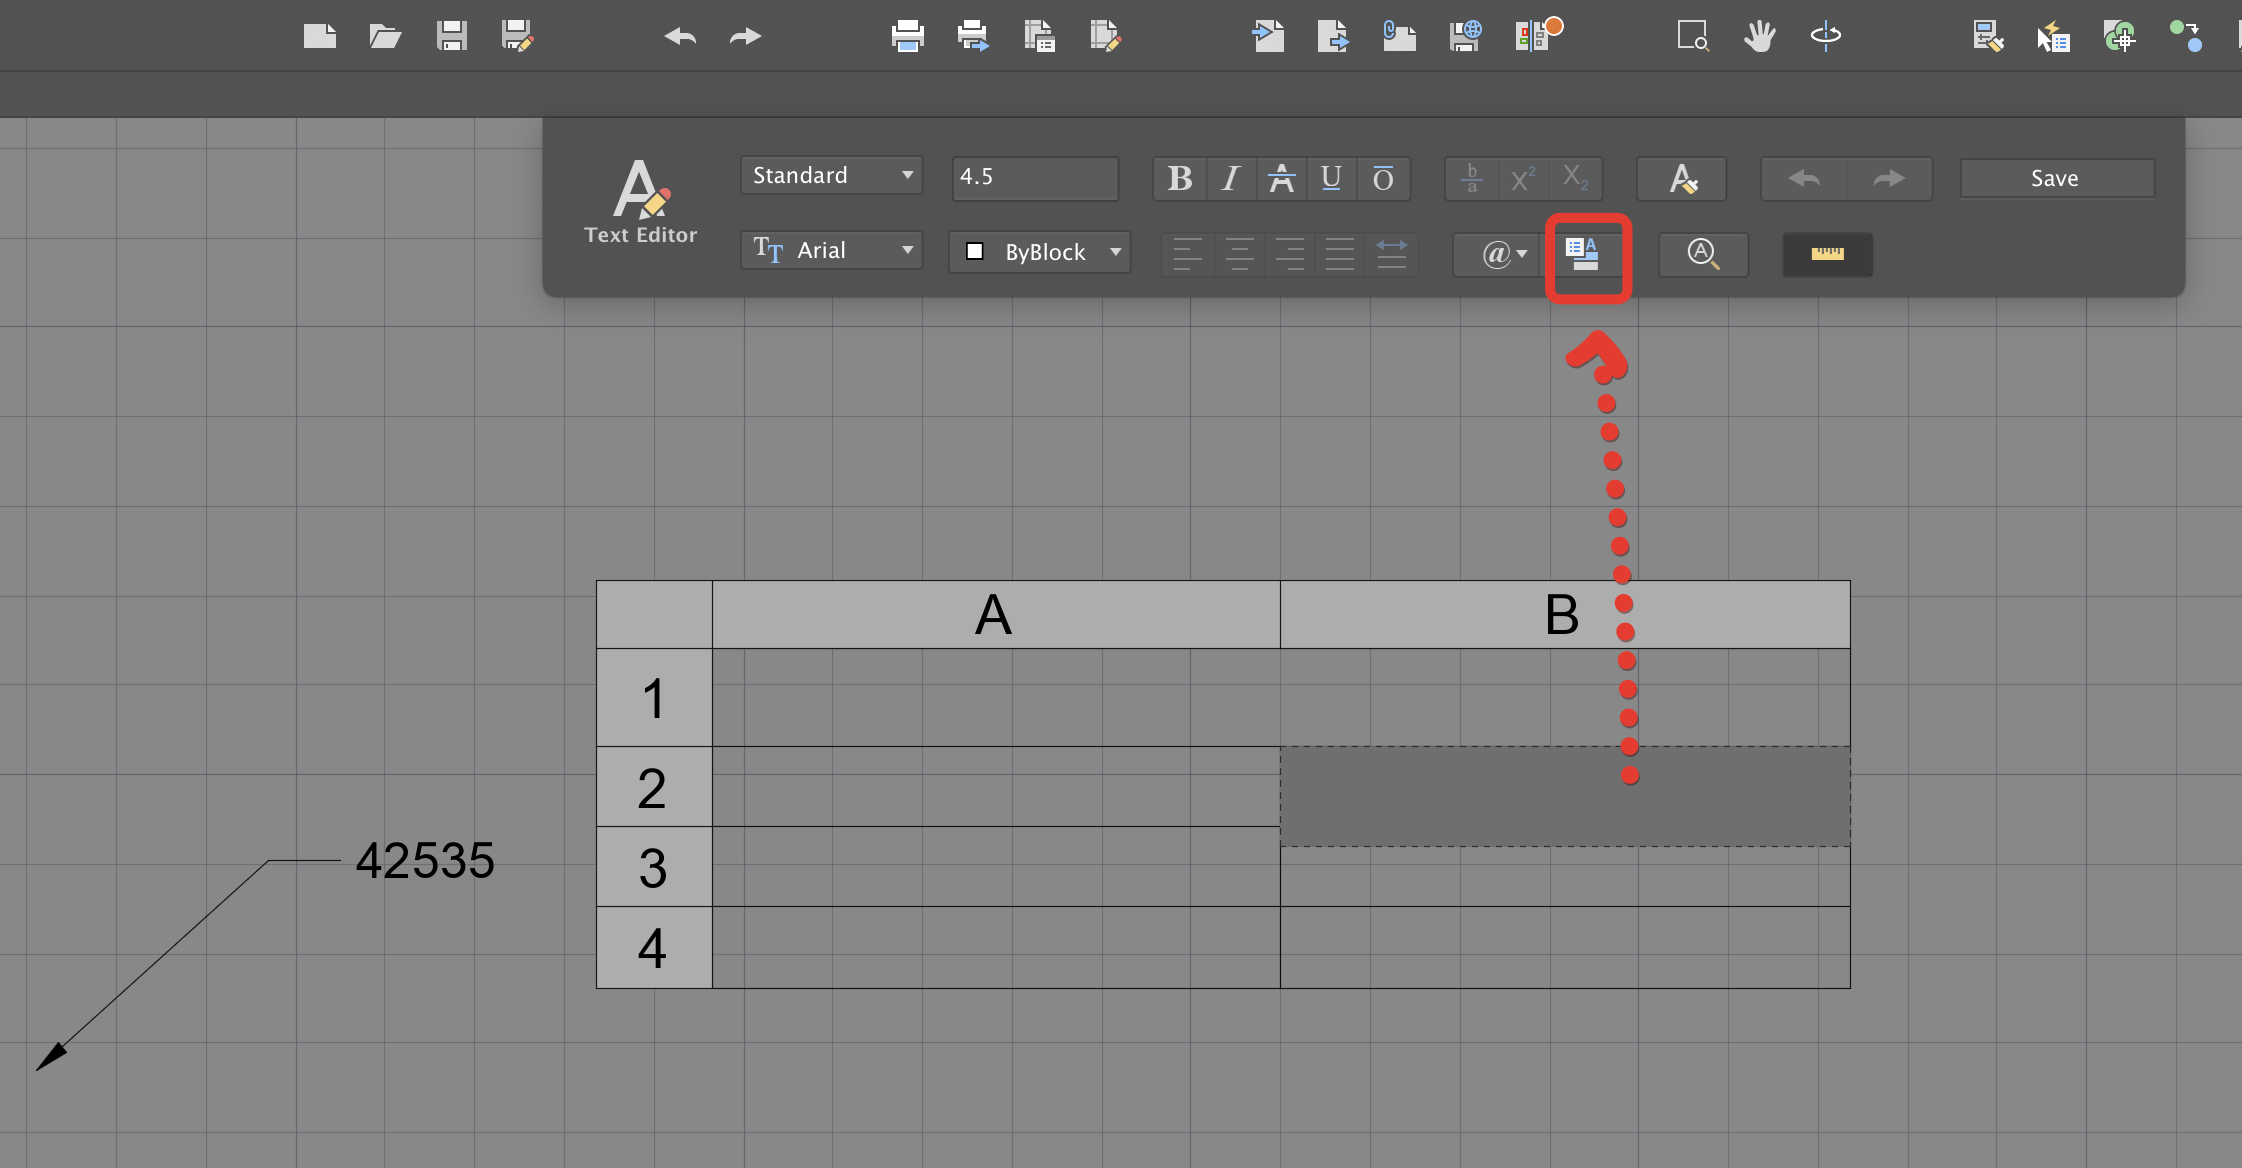This screenshot has height=1168, width=2242.
Task: Click the text height field showing 4.5
Action: point(1034,176)
